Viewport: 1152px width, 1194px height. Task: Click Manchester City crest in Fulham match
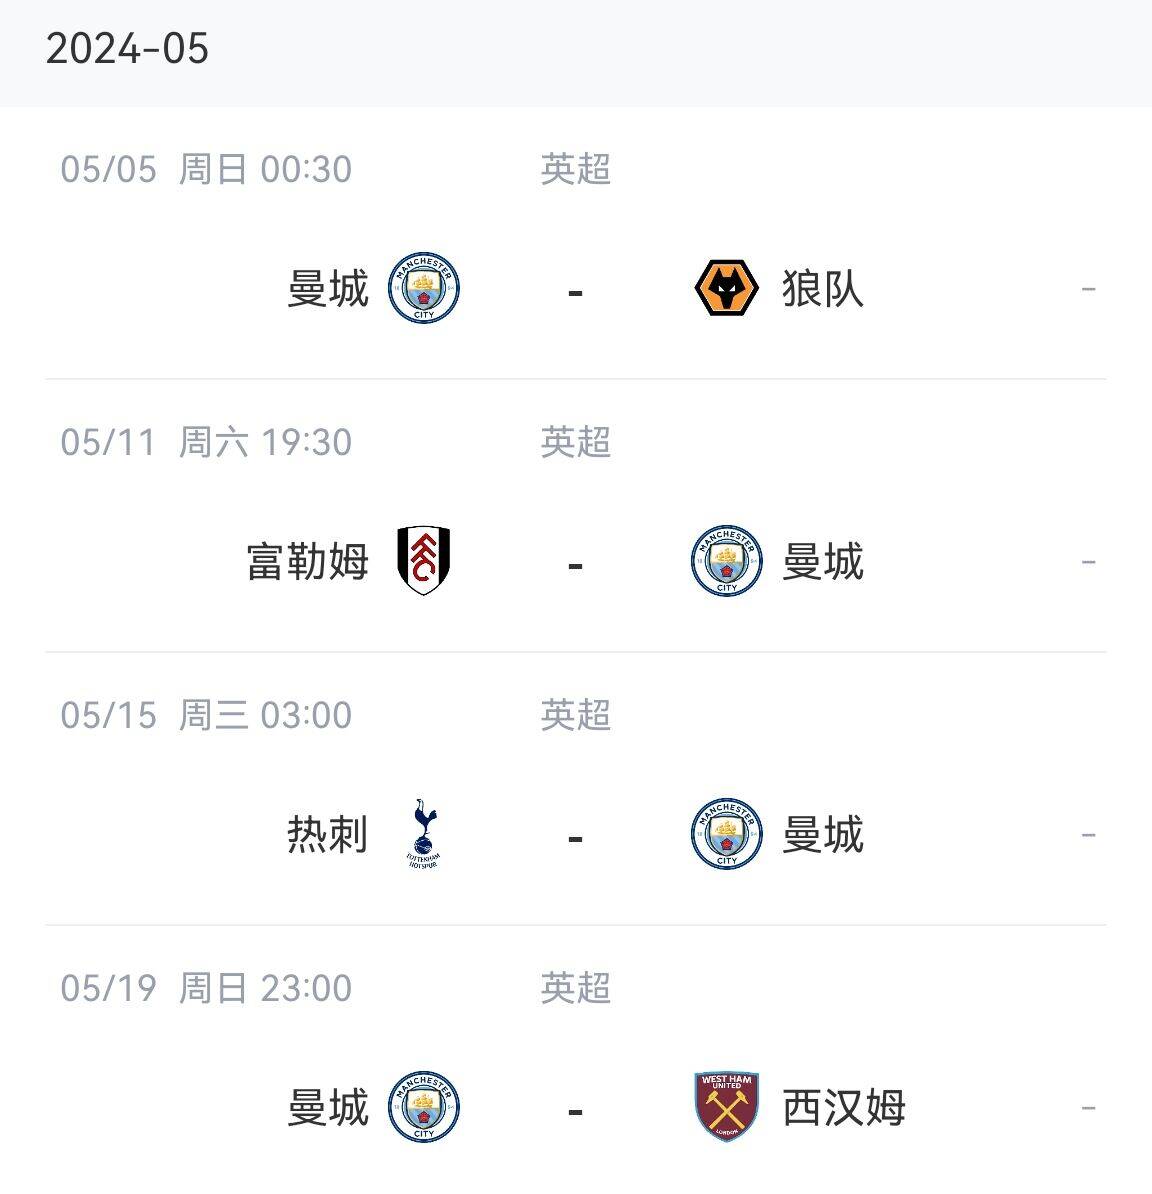[727, 561]
